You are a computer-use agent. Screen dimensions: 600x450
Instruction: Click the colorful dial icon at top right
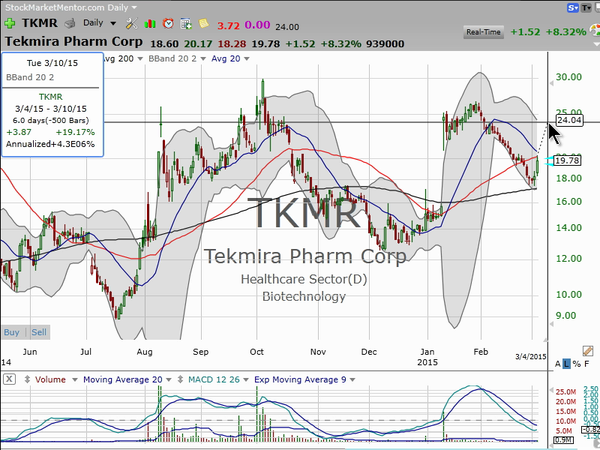click(595, 31)
